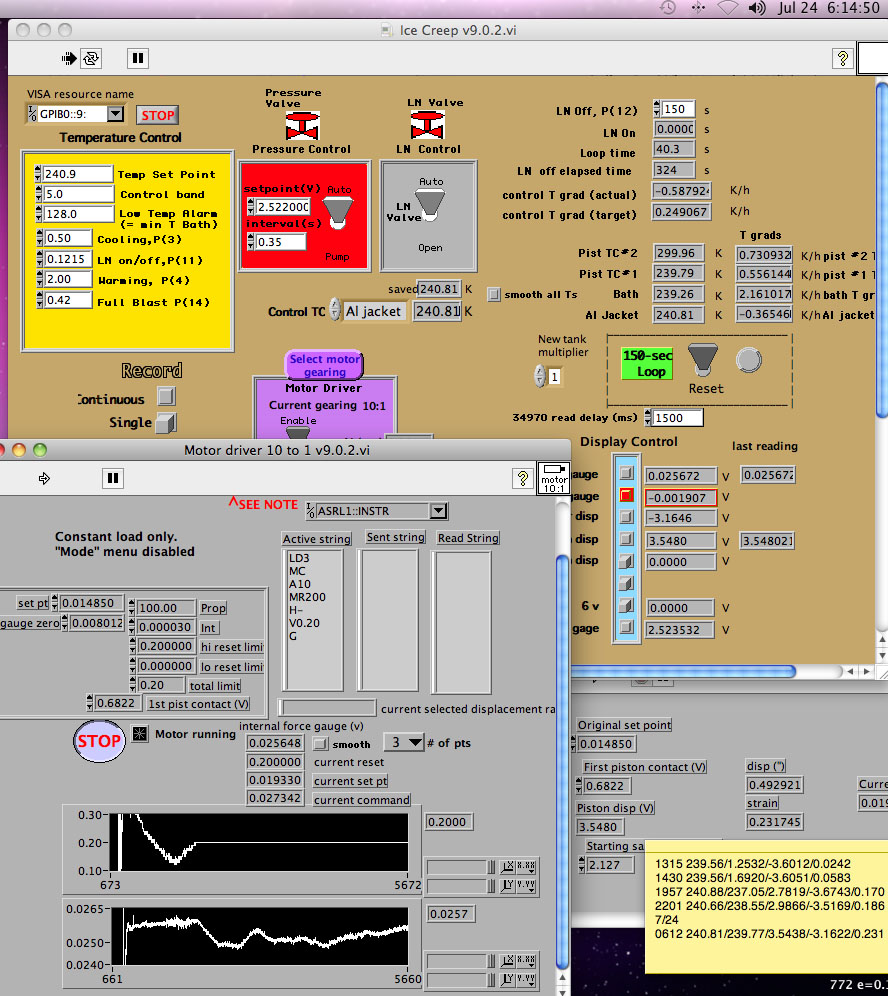Viewport: 888px width, 996px height.
Task: Click the motor 10:1 VI icon
Action: tap(553, 478)
